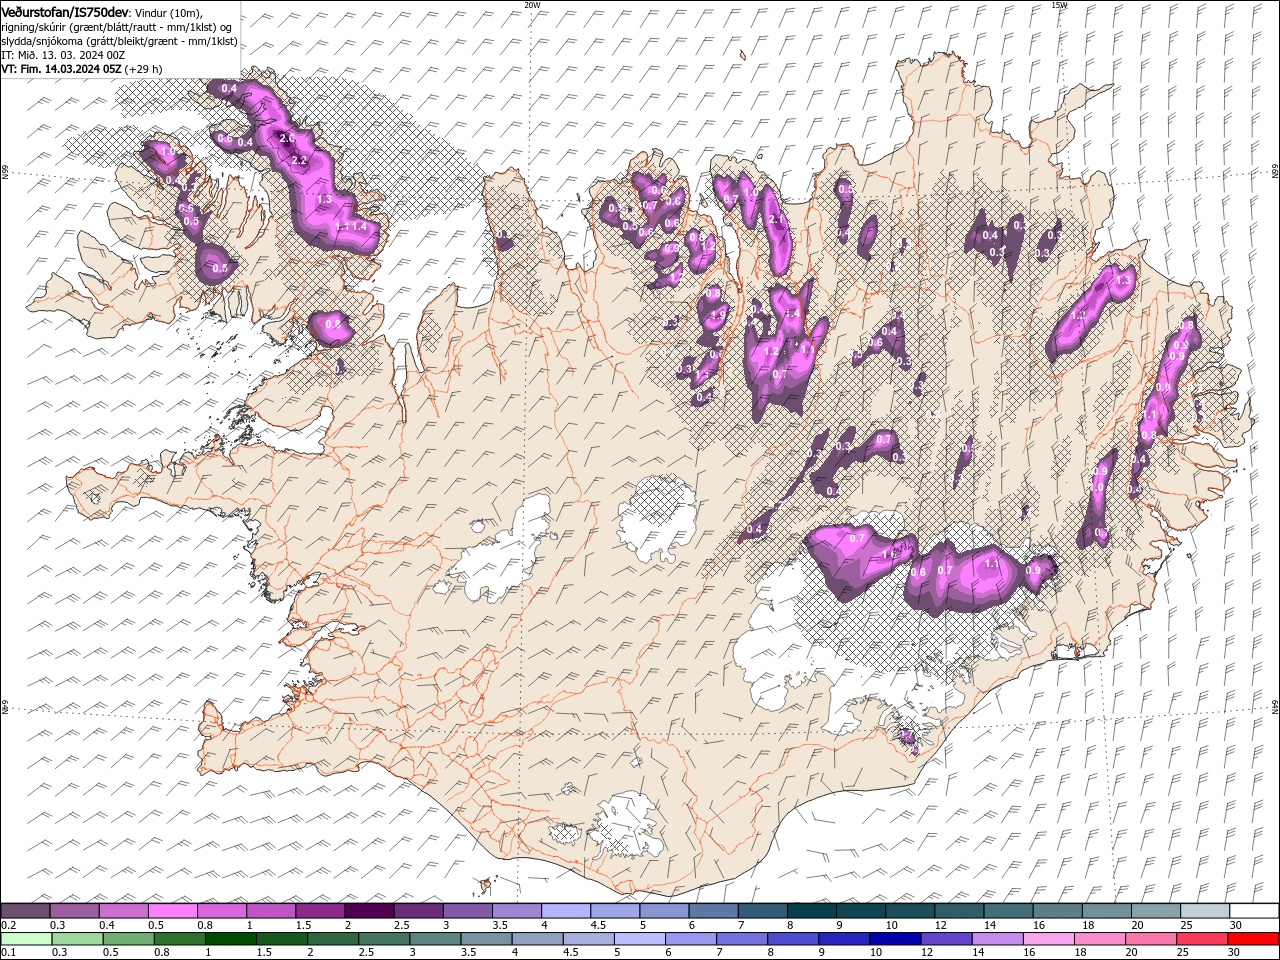Click the Veðurstofan/IS750dev title text
The width and height of the screenshot is (1280, 960).
pos(65,11)
